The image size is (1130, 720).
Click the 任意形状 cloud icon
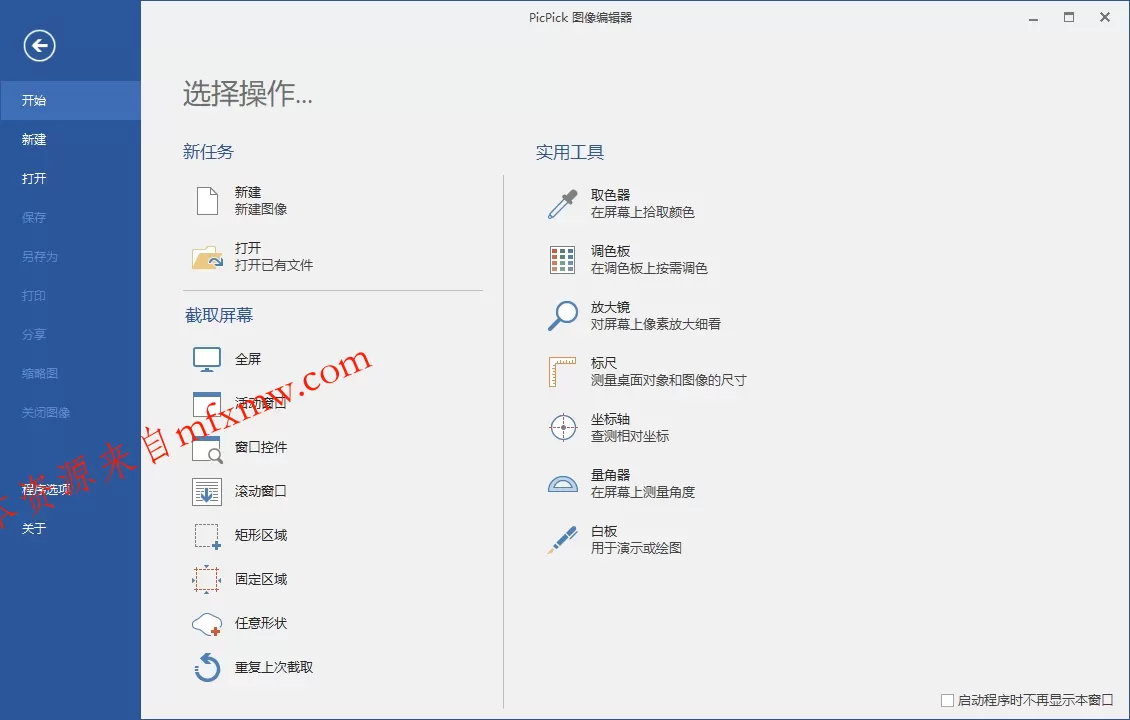[207, 623]
